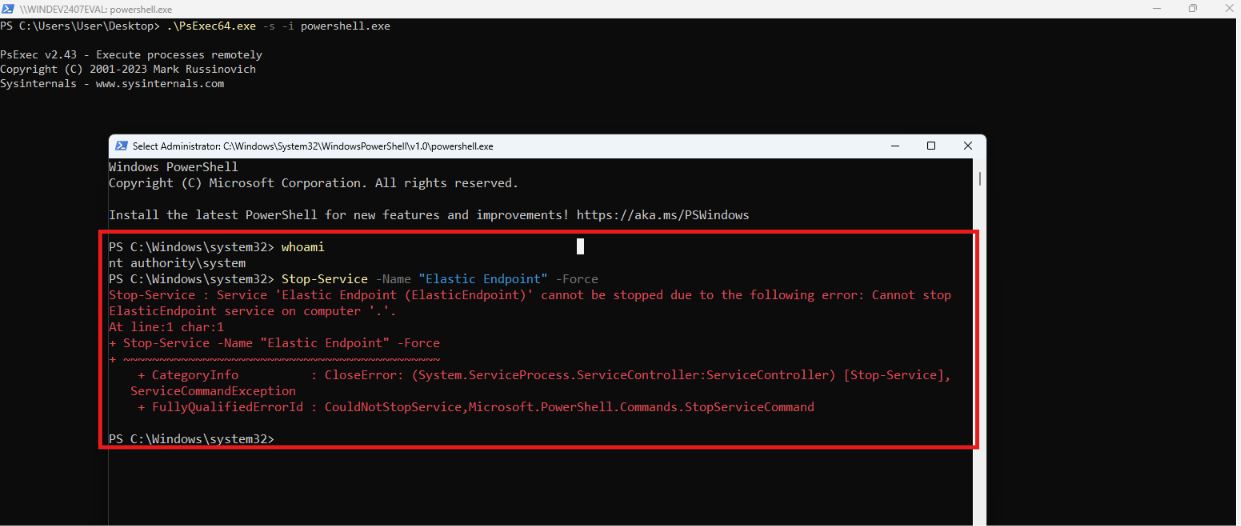
Task: Click the red '+ Stop-Service -Name' echo line
Action: coord(273,343)
